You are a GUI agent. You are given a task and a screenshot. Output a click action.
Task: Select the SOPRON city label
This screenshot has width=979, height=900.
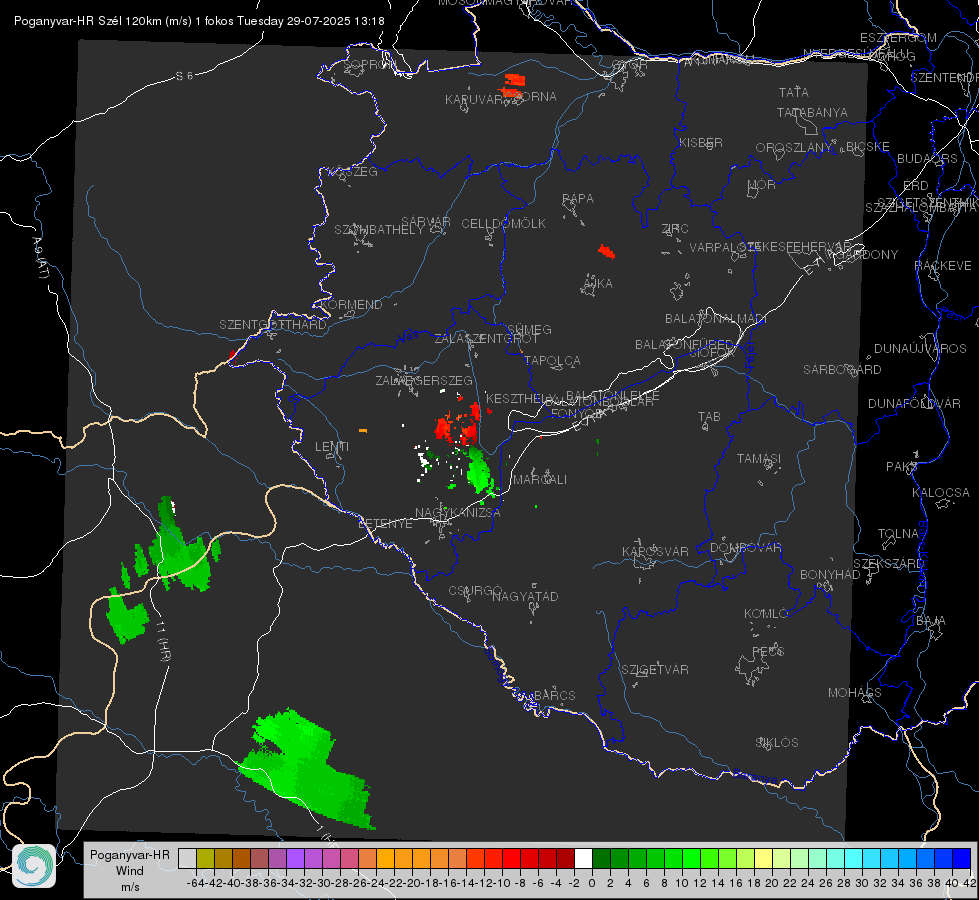(369, 64)
